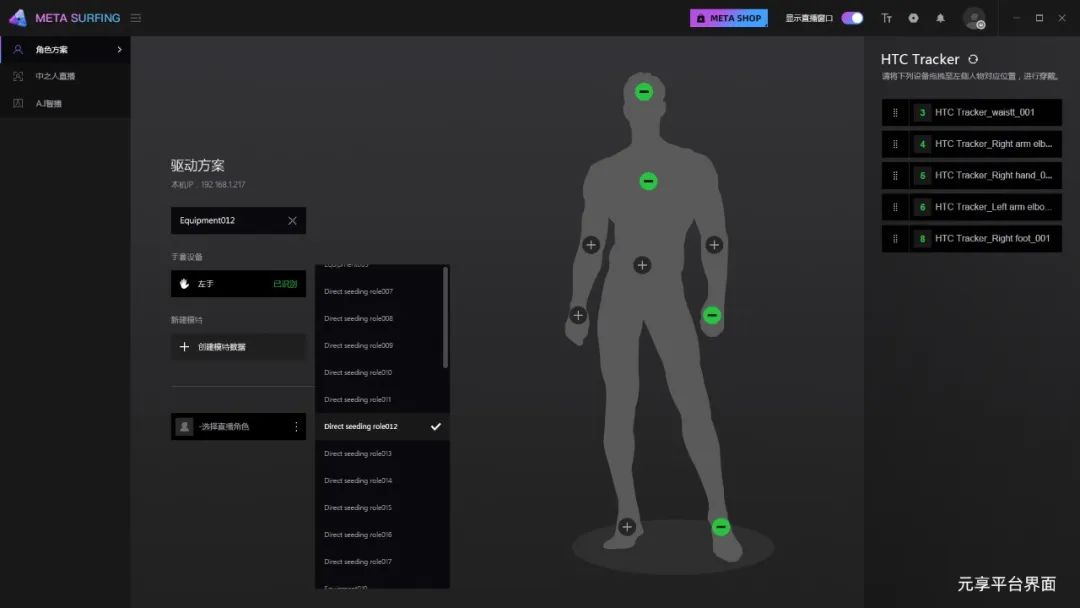The height and width of the screenshot is (608, 1080).
Task: Click the role dropdown list scrollbar
Action: pyautogui.click(x=445, y=318)
